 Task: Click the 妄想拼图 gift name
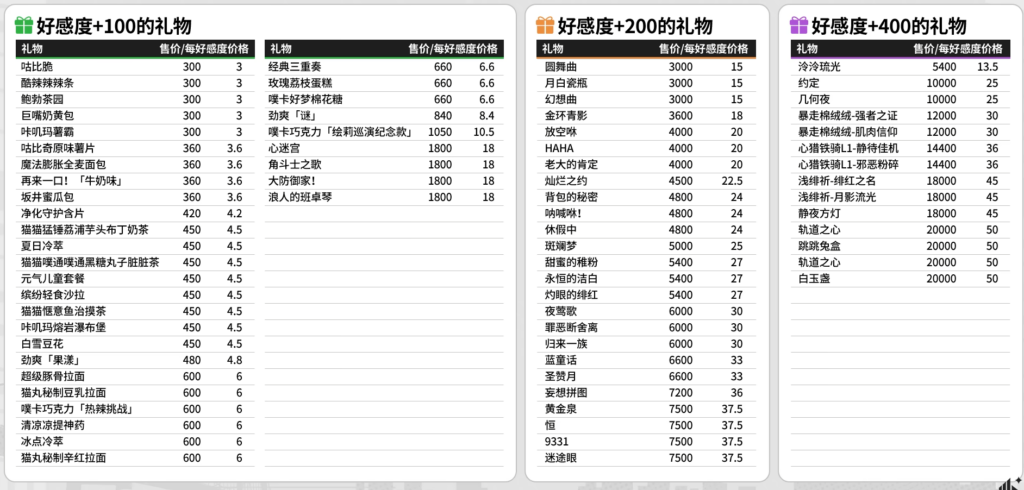point(566,393)
